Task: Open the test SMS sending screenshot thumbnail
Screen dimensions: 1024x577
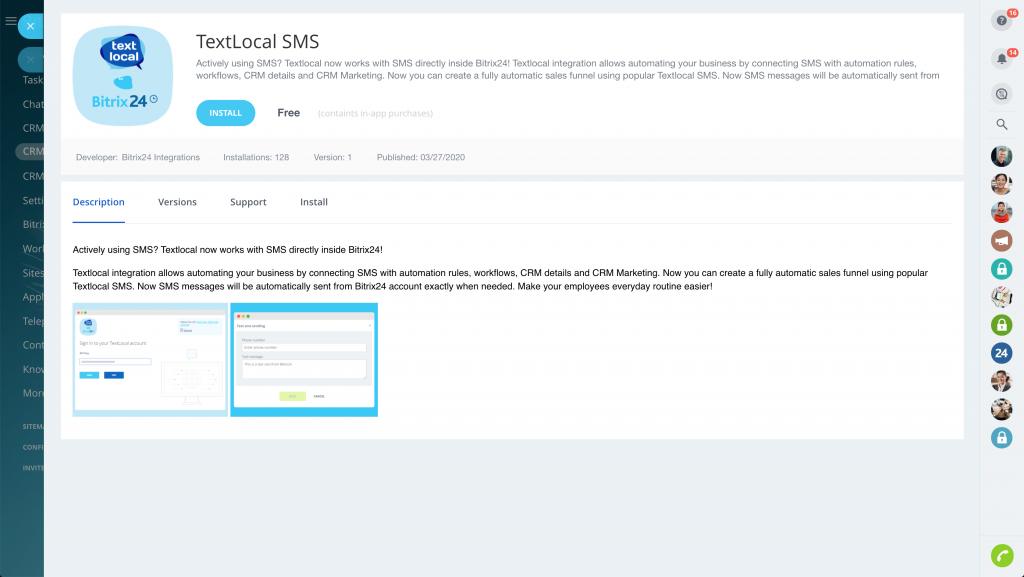Action: [304, 359]
